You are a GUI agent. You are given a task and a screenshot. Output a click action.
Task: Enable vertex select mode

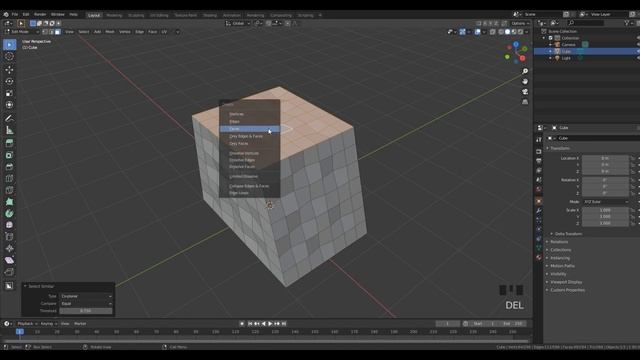tap(45, 32)
